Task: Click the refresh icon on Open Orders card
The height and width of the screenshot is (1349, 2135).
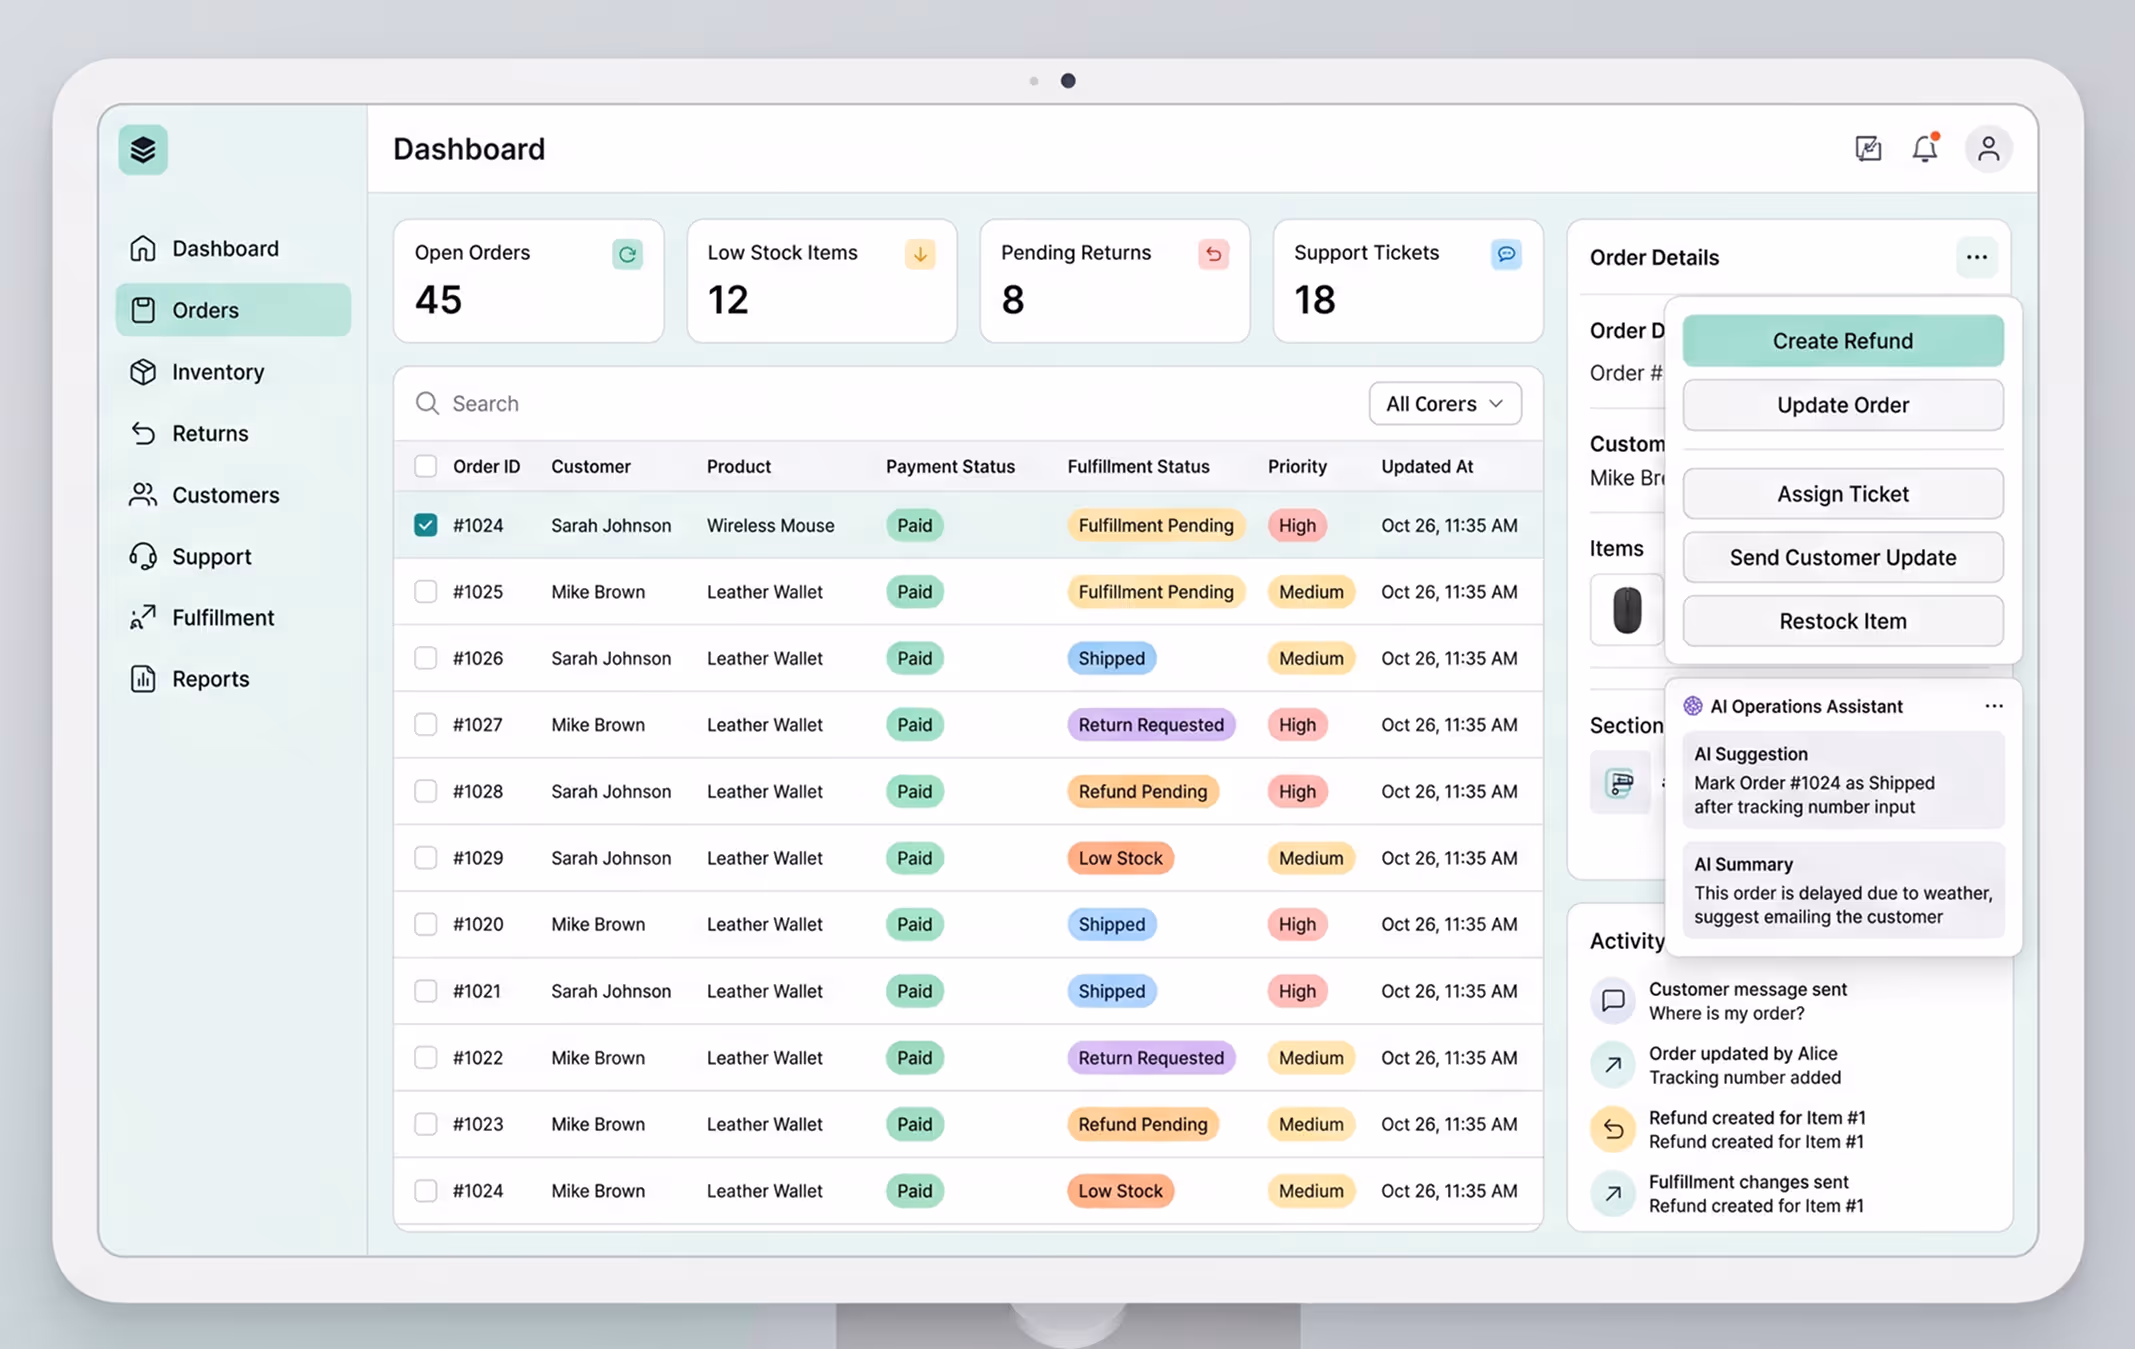Action: (x=627, y=254)
